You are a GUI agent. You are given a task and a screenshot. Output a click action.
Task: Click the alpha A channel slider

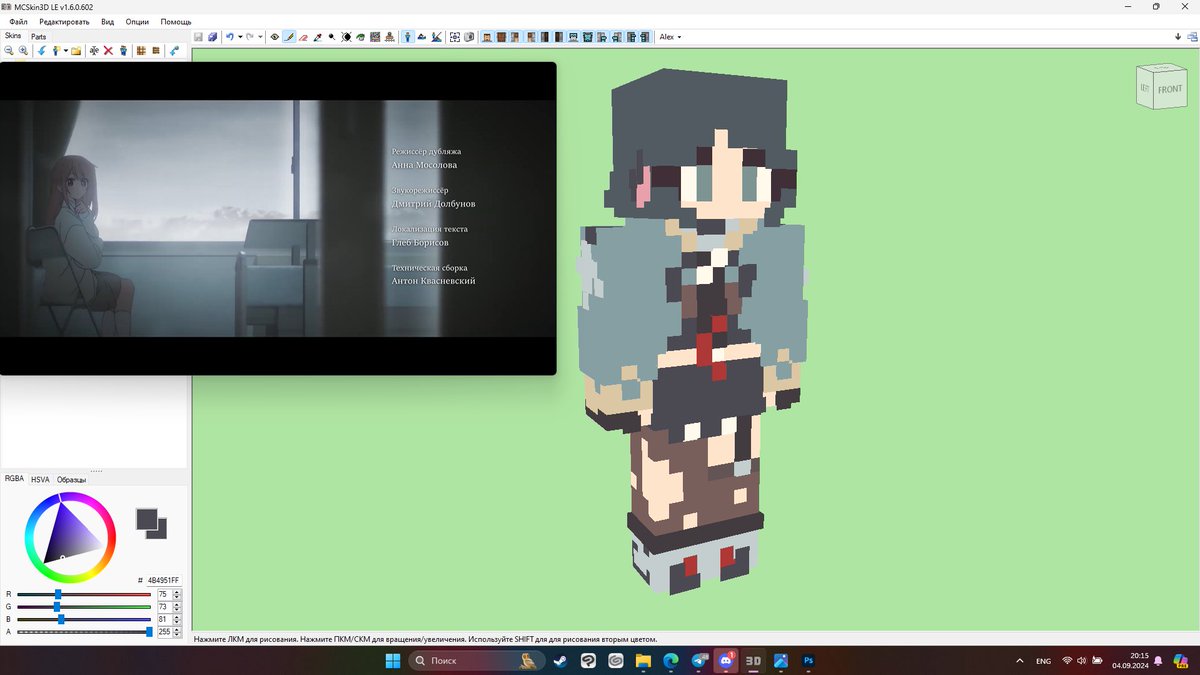[x=84, y=632]
